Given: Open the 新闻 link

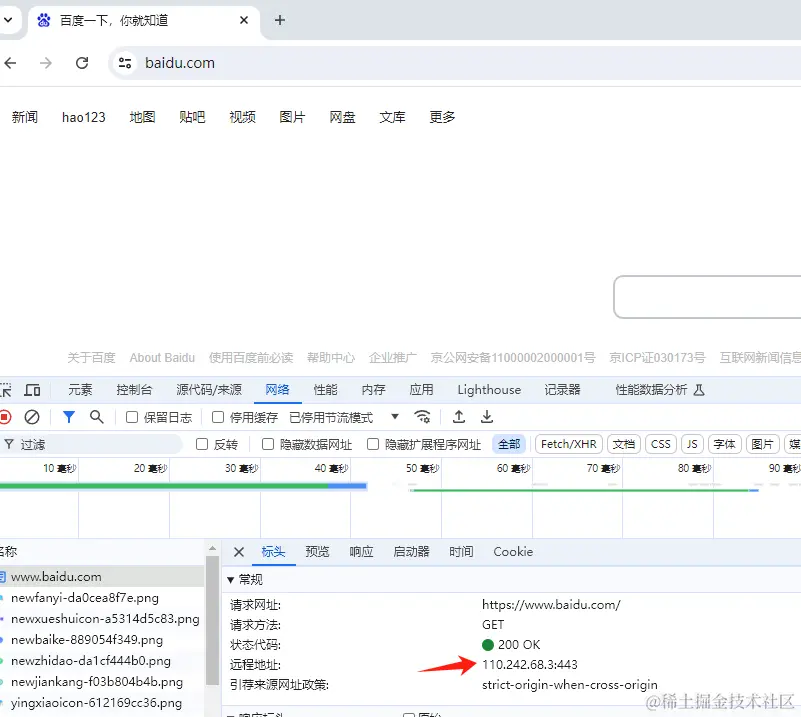Looking at the screenshot, I should point(25,117).
